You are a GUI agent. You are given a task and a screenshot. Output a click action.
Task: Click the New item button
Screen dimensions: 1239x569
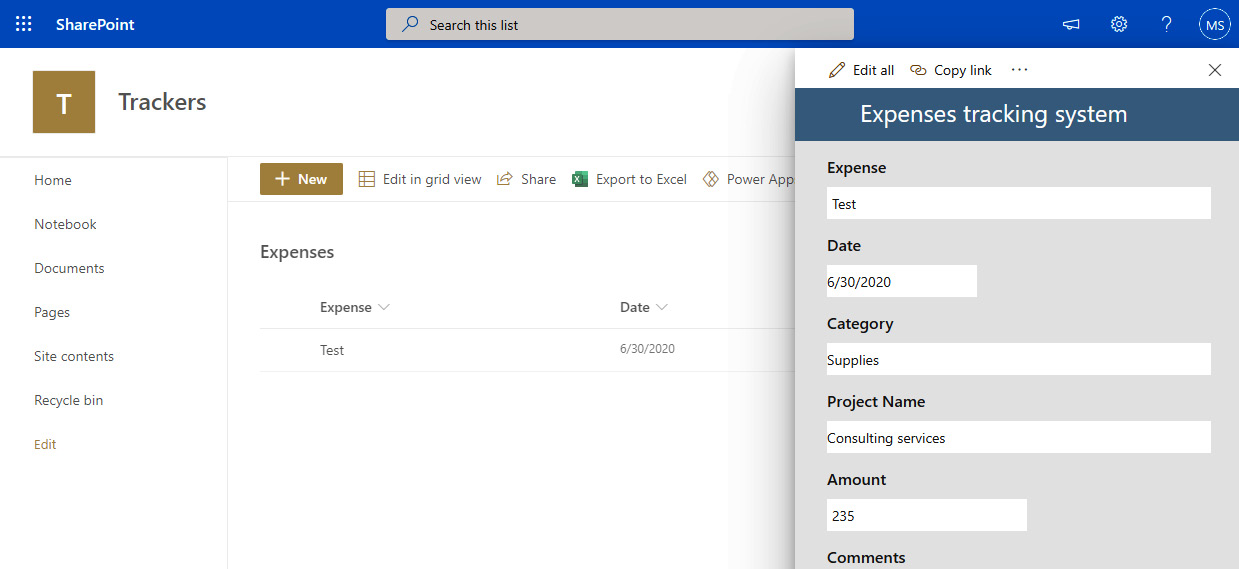coord(301,179)
